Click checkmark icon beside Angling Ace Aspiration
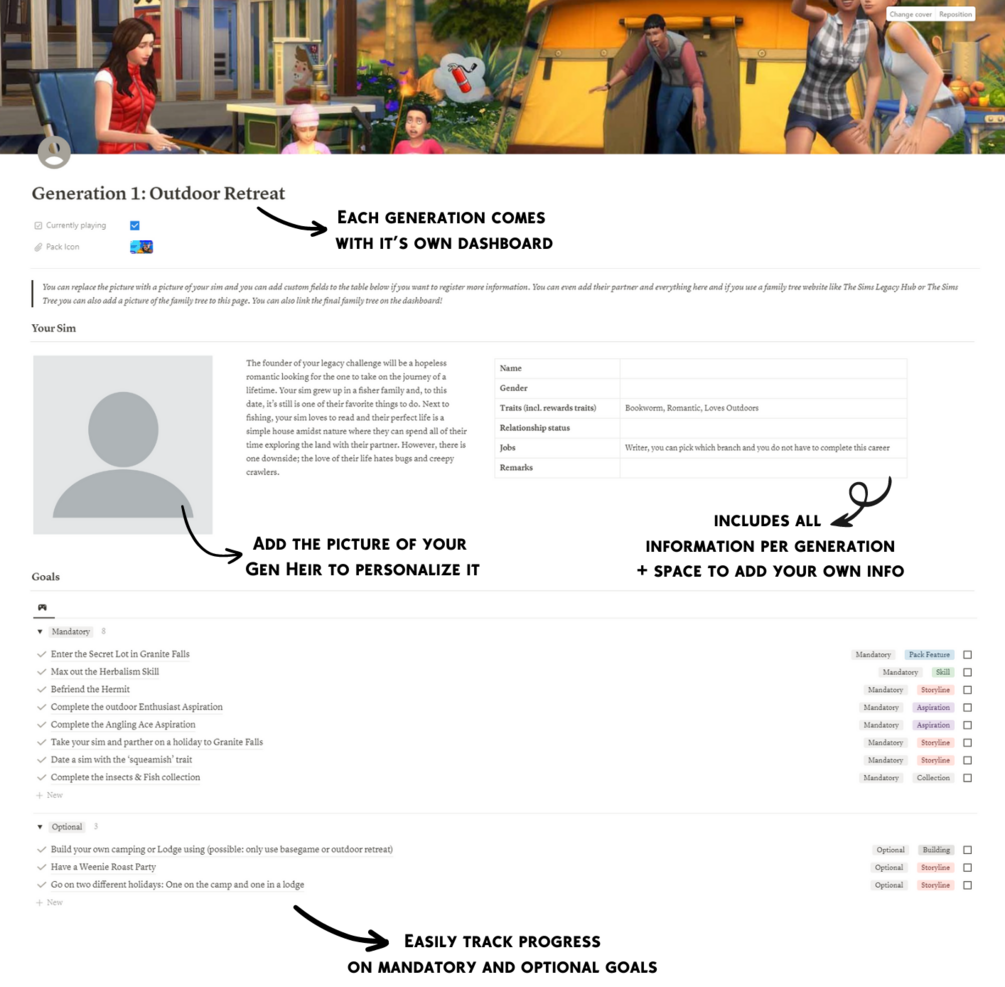The image size is (1005, 987). click(42, 725)
